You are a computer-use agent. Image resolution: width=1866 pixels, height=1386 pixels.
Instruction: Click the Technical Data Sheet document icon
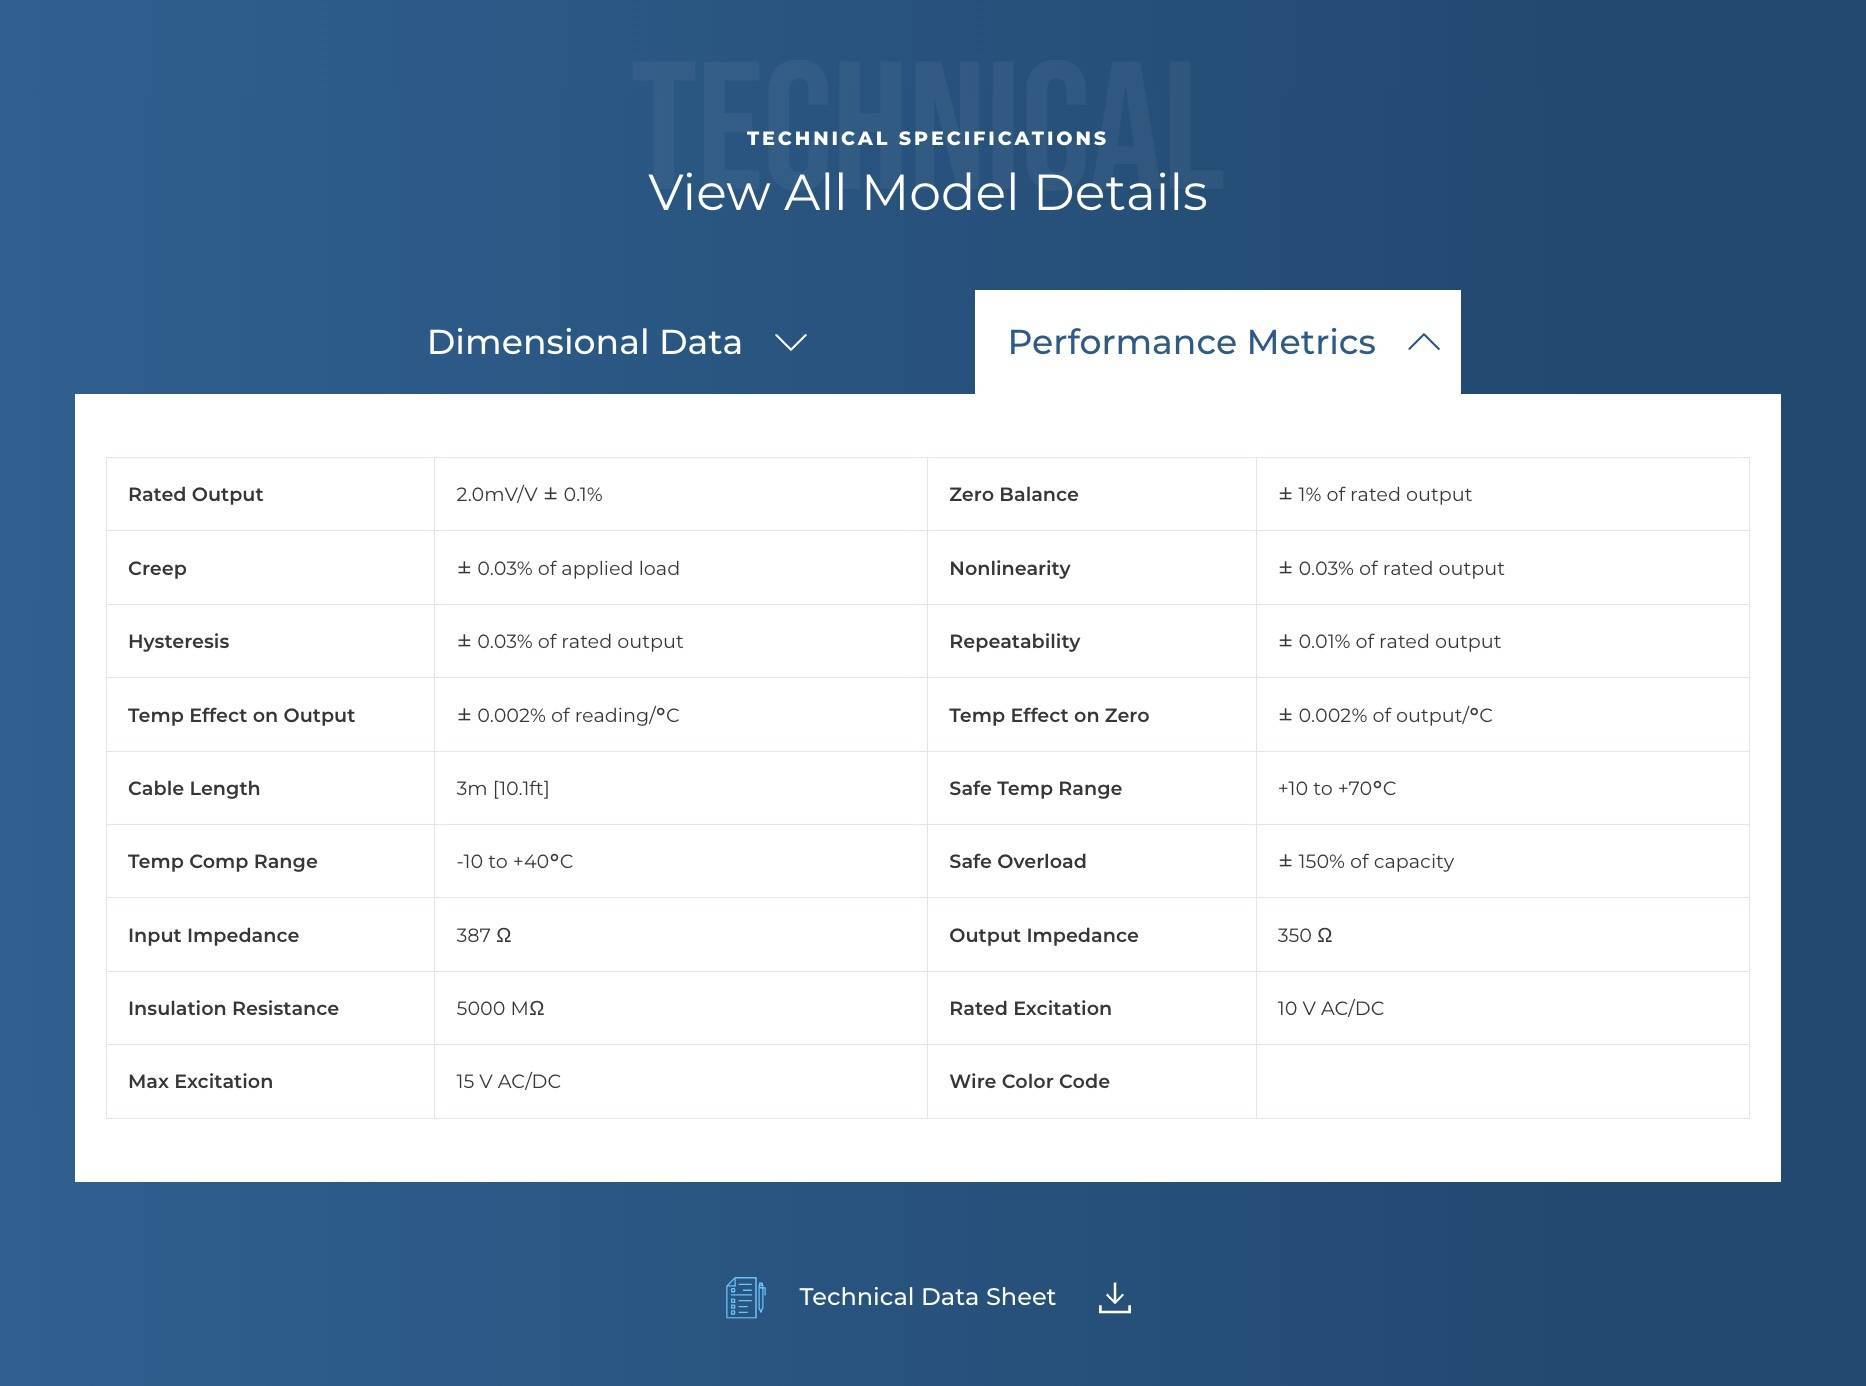point(745,1297)
